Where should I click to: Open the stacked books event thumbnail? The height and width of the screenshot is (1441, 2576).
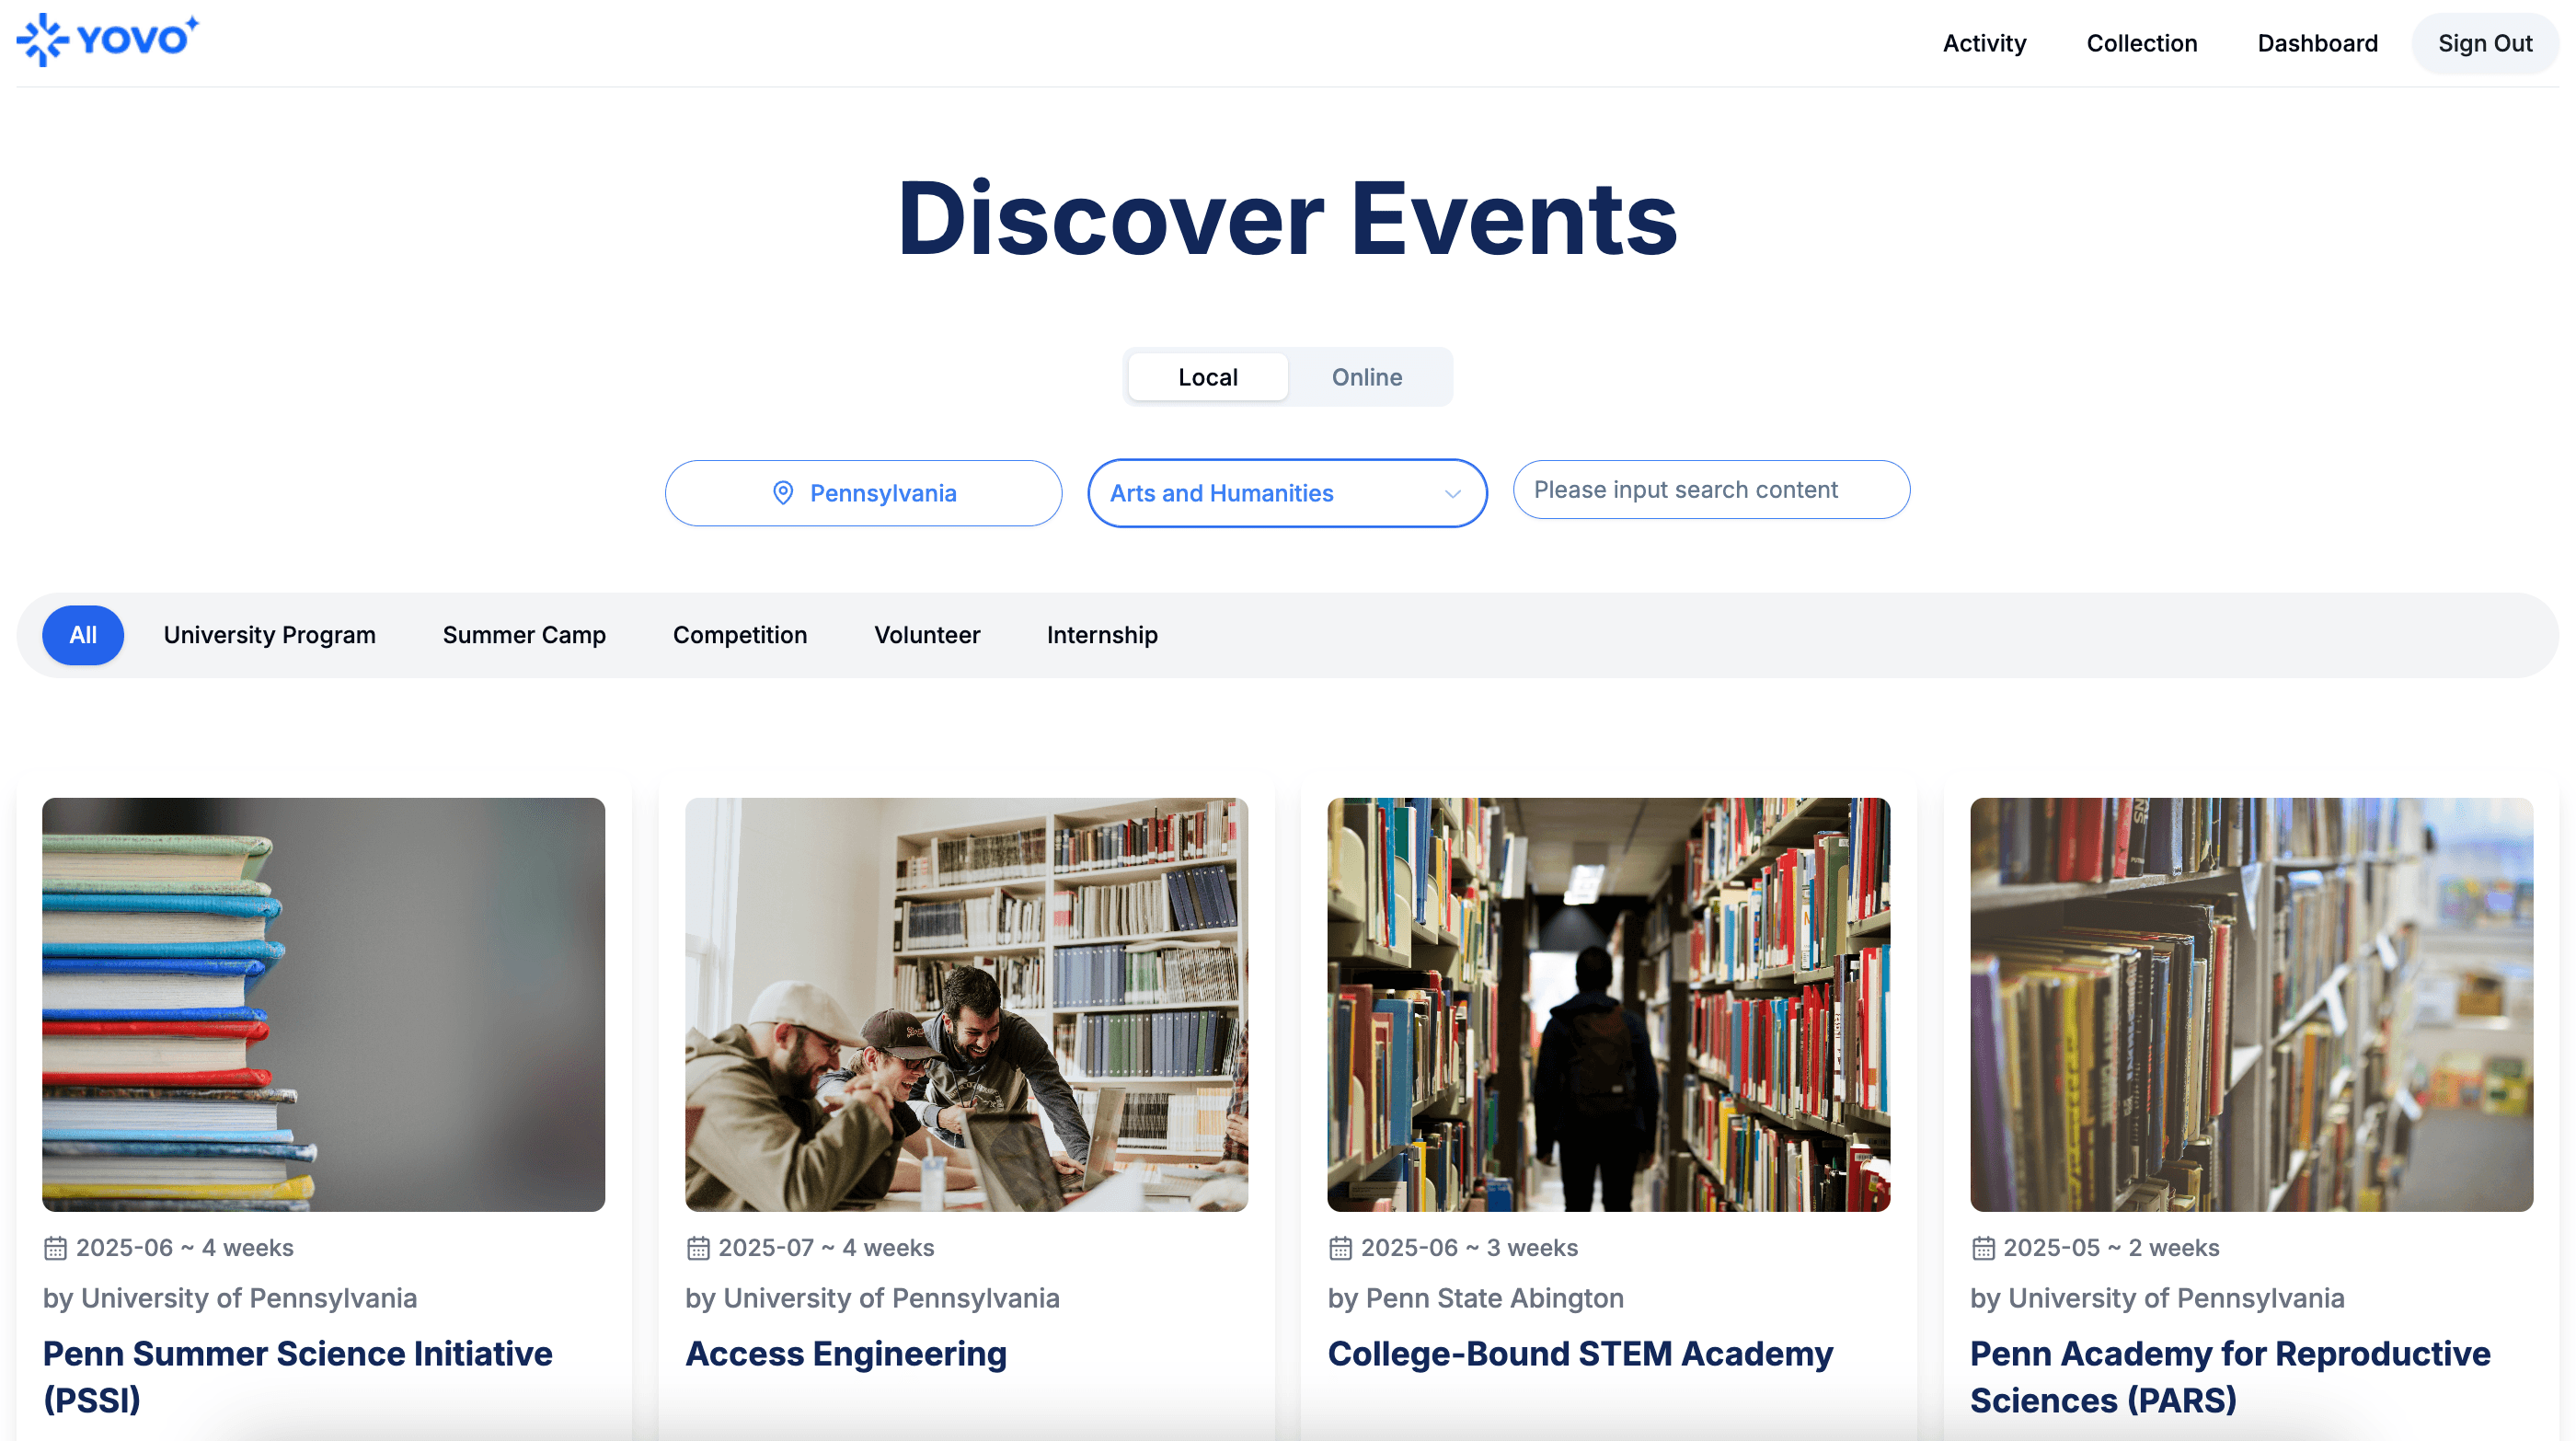[x=323, y=1005]
